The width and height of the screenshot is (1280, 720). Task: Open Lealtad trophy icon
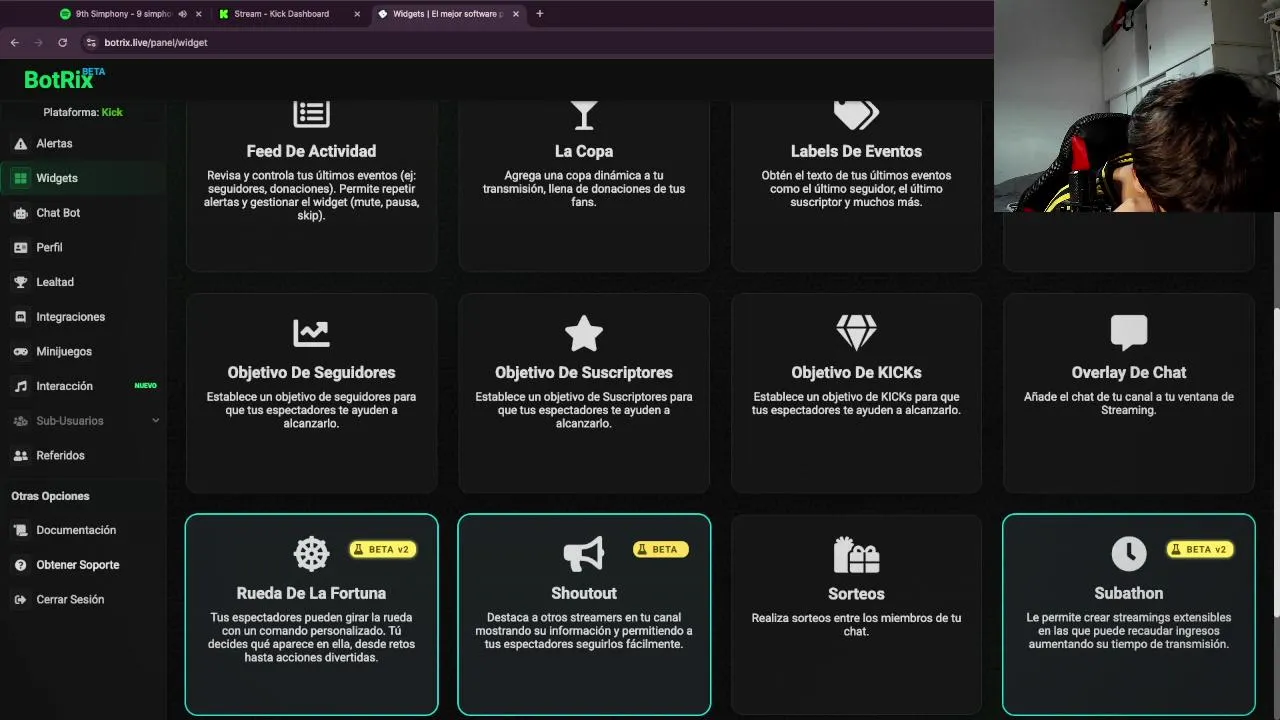[x=20, y=282]
